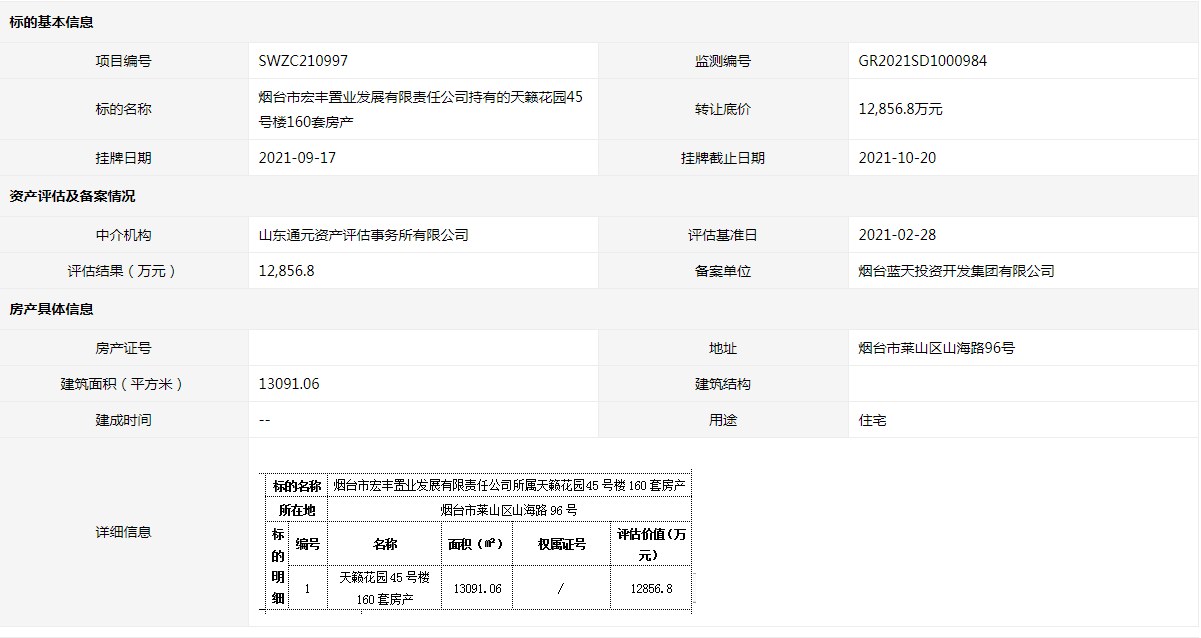
Task: Click the usage value 住宅
Action: (x=872, y=420)
